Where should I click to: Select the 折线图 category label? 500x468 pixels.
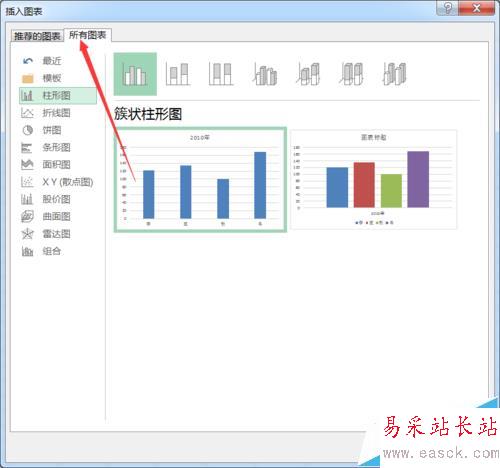57,113
